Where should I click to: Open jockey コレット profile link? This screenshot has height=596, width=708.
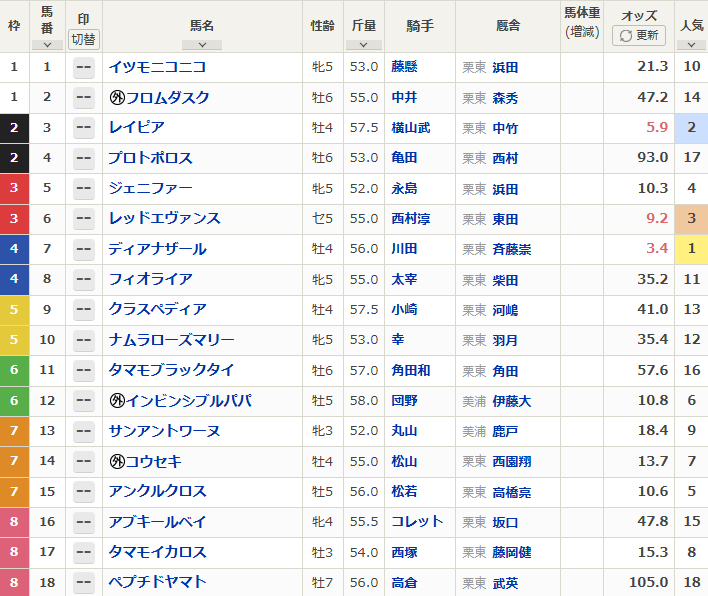[x=417, y=522]
